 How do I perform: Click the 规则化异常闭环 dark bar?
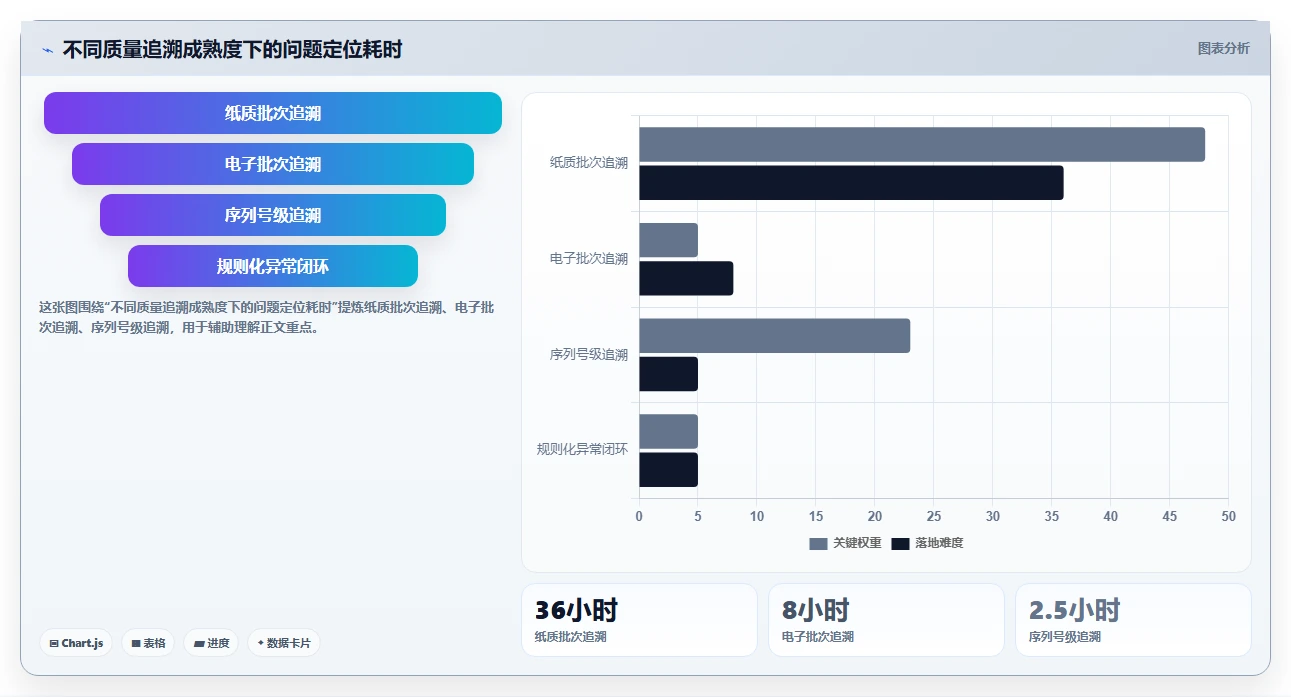click(x=668, y=470)
